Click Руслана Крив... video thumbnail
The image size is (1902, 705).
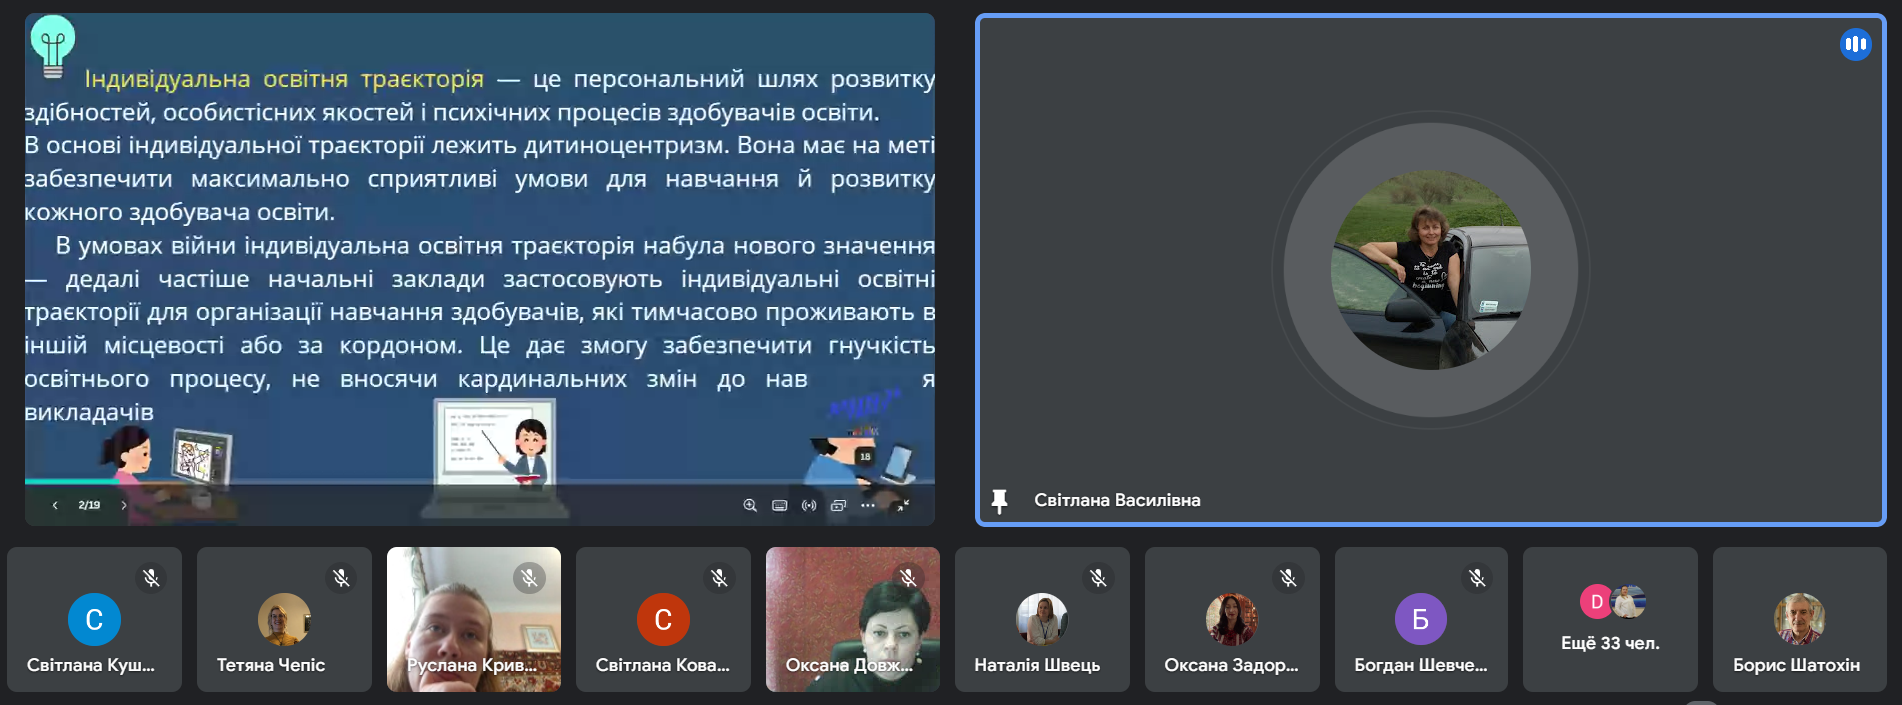473,620
